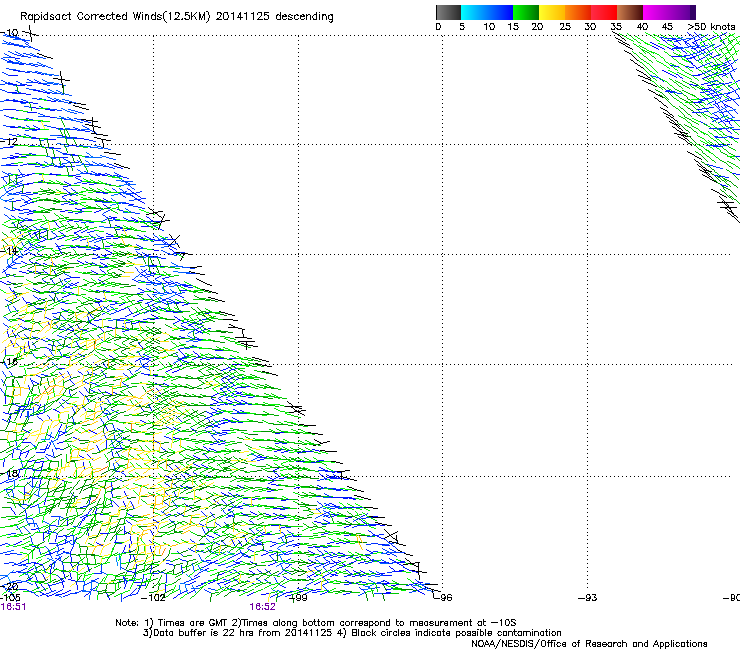This screenshot has width=740, height=650.
Task: Click the yellow 20-25 knots legend segment
Action: coord(552,12)
